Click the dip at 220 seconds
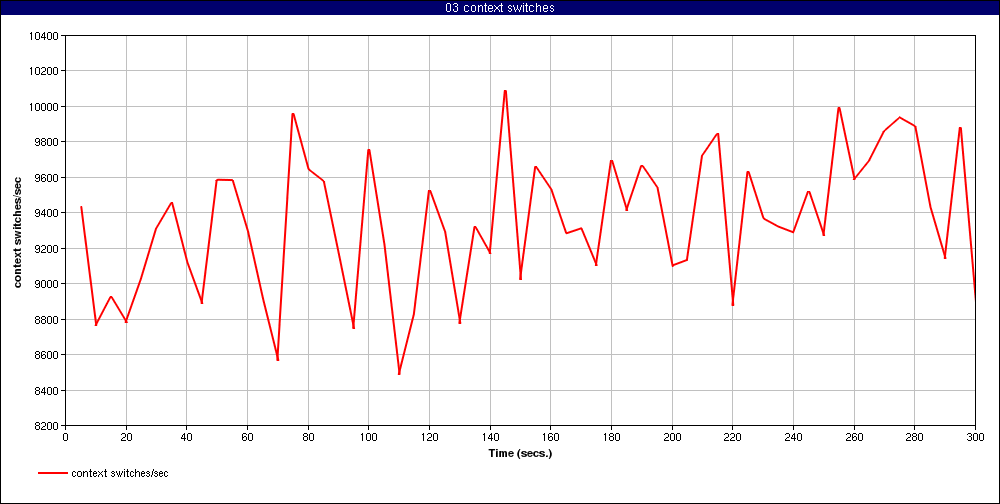The image size is (1000, 504). (733, 303)
